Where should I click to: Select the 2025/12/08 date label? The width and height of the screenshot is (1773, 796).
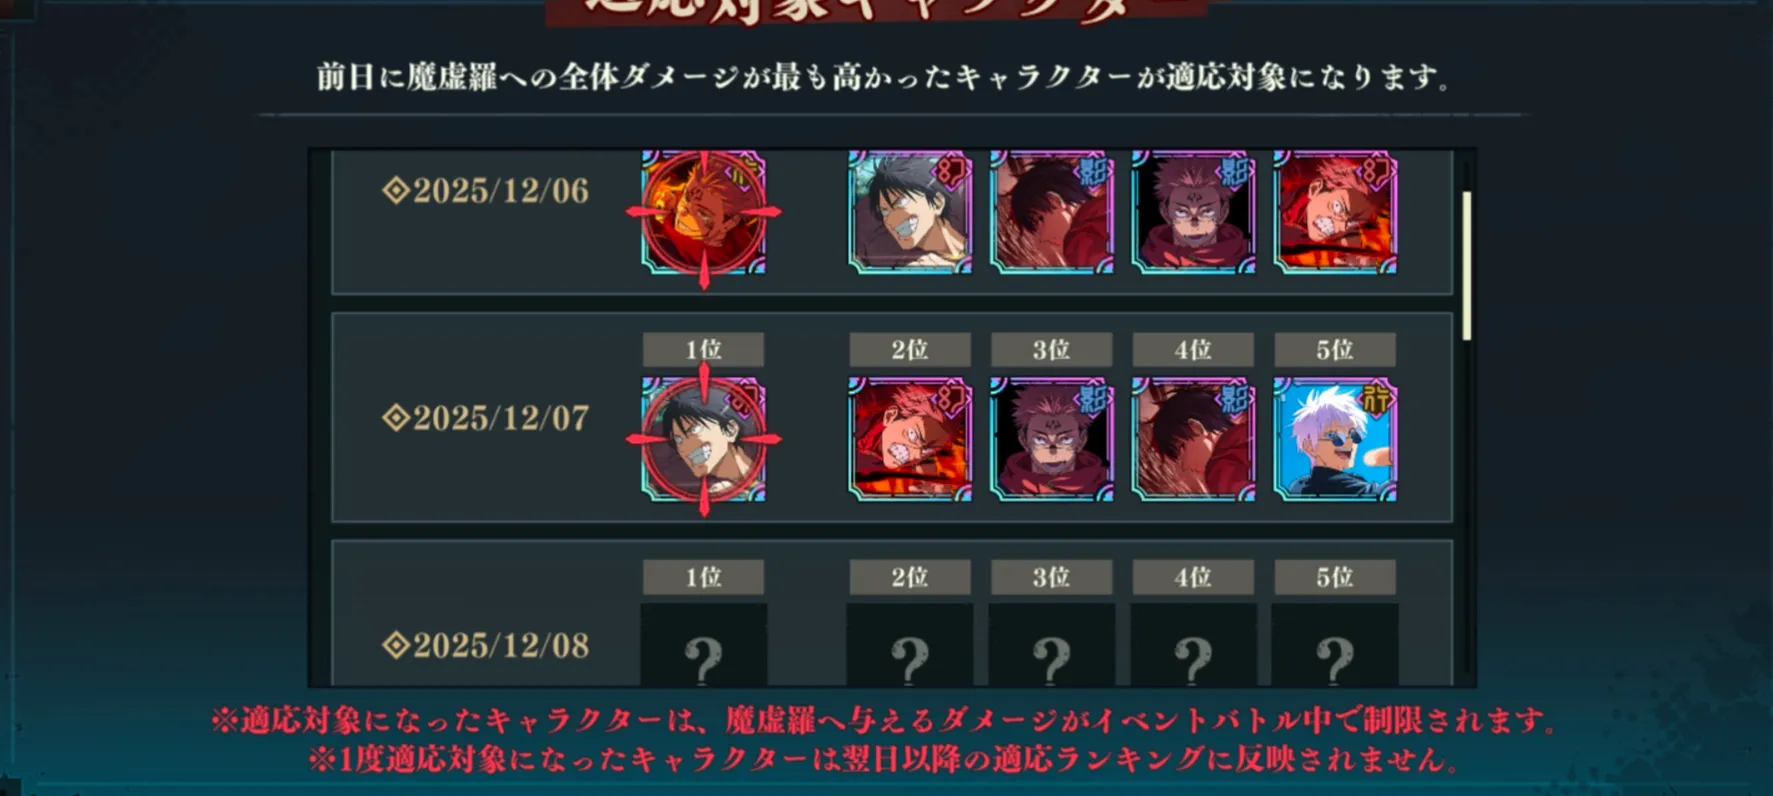[486, 645]
